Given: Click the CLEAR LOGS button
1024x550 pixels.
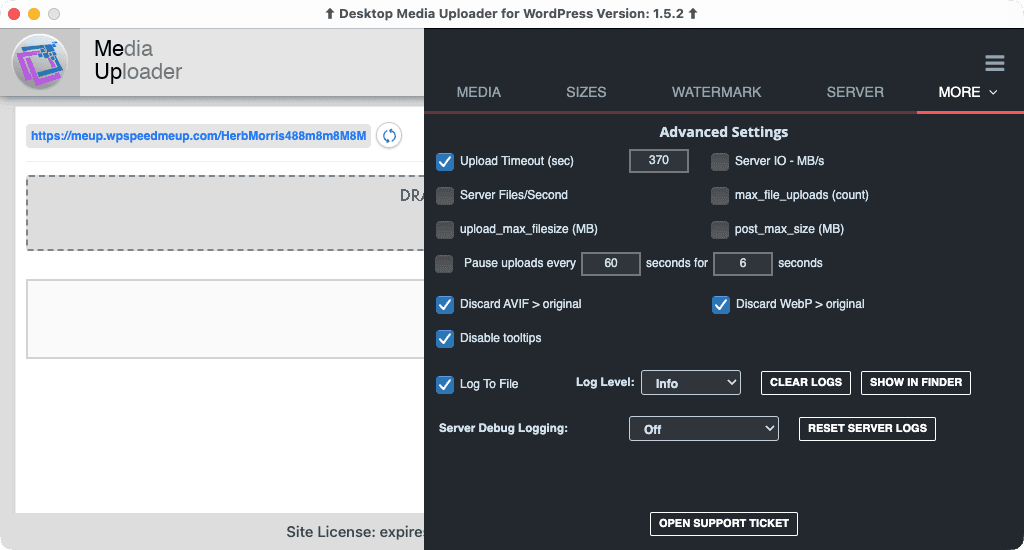Looking at the screenshot, I should [x=806, y=383].
